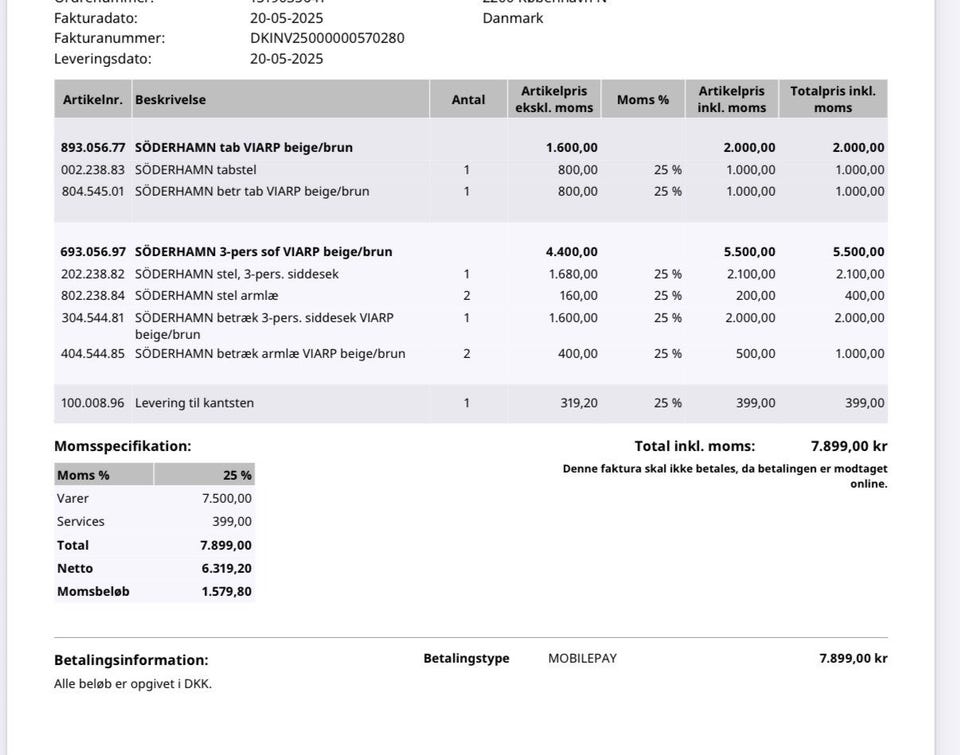
Task: Click the Totalpris inkl. moms header
Action: tap(833, 99)
